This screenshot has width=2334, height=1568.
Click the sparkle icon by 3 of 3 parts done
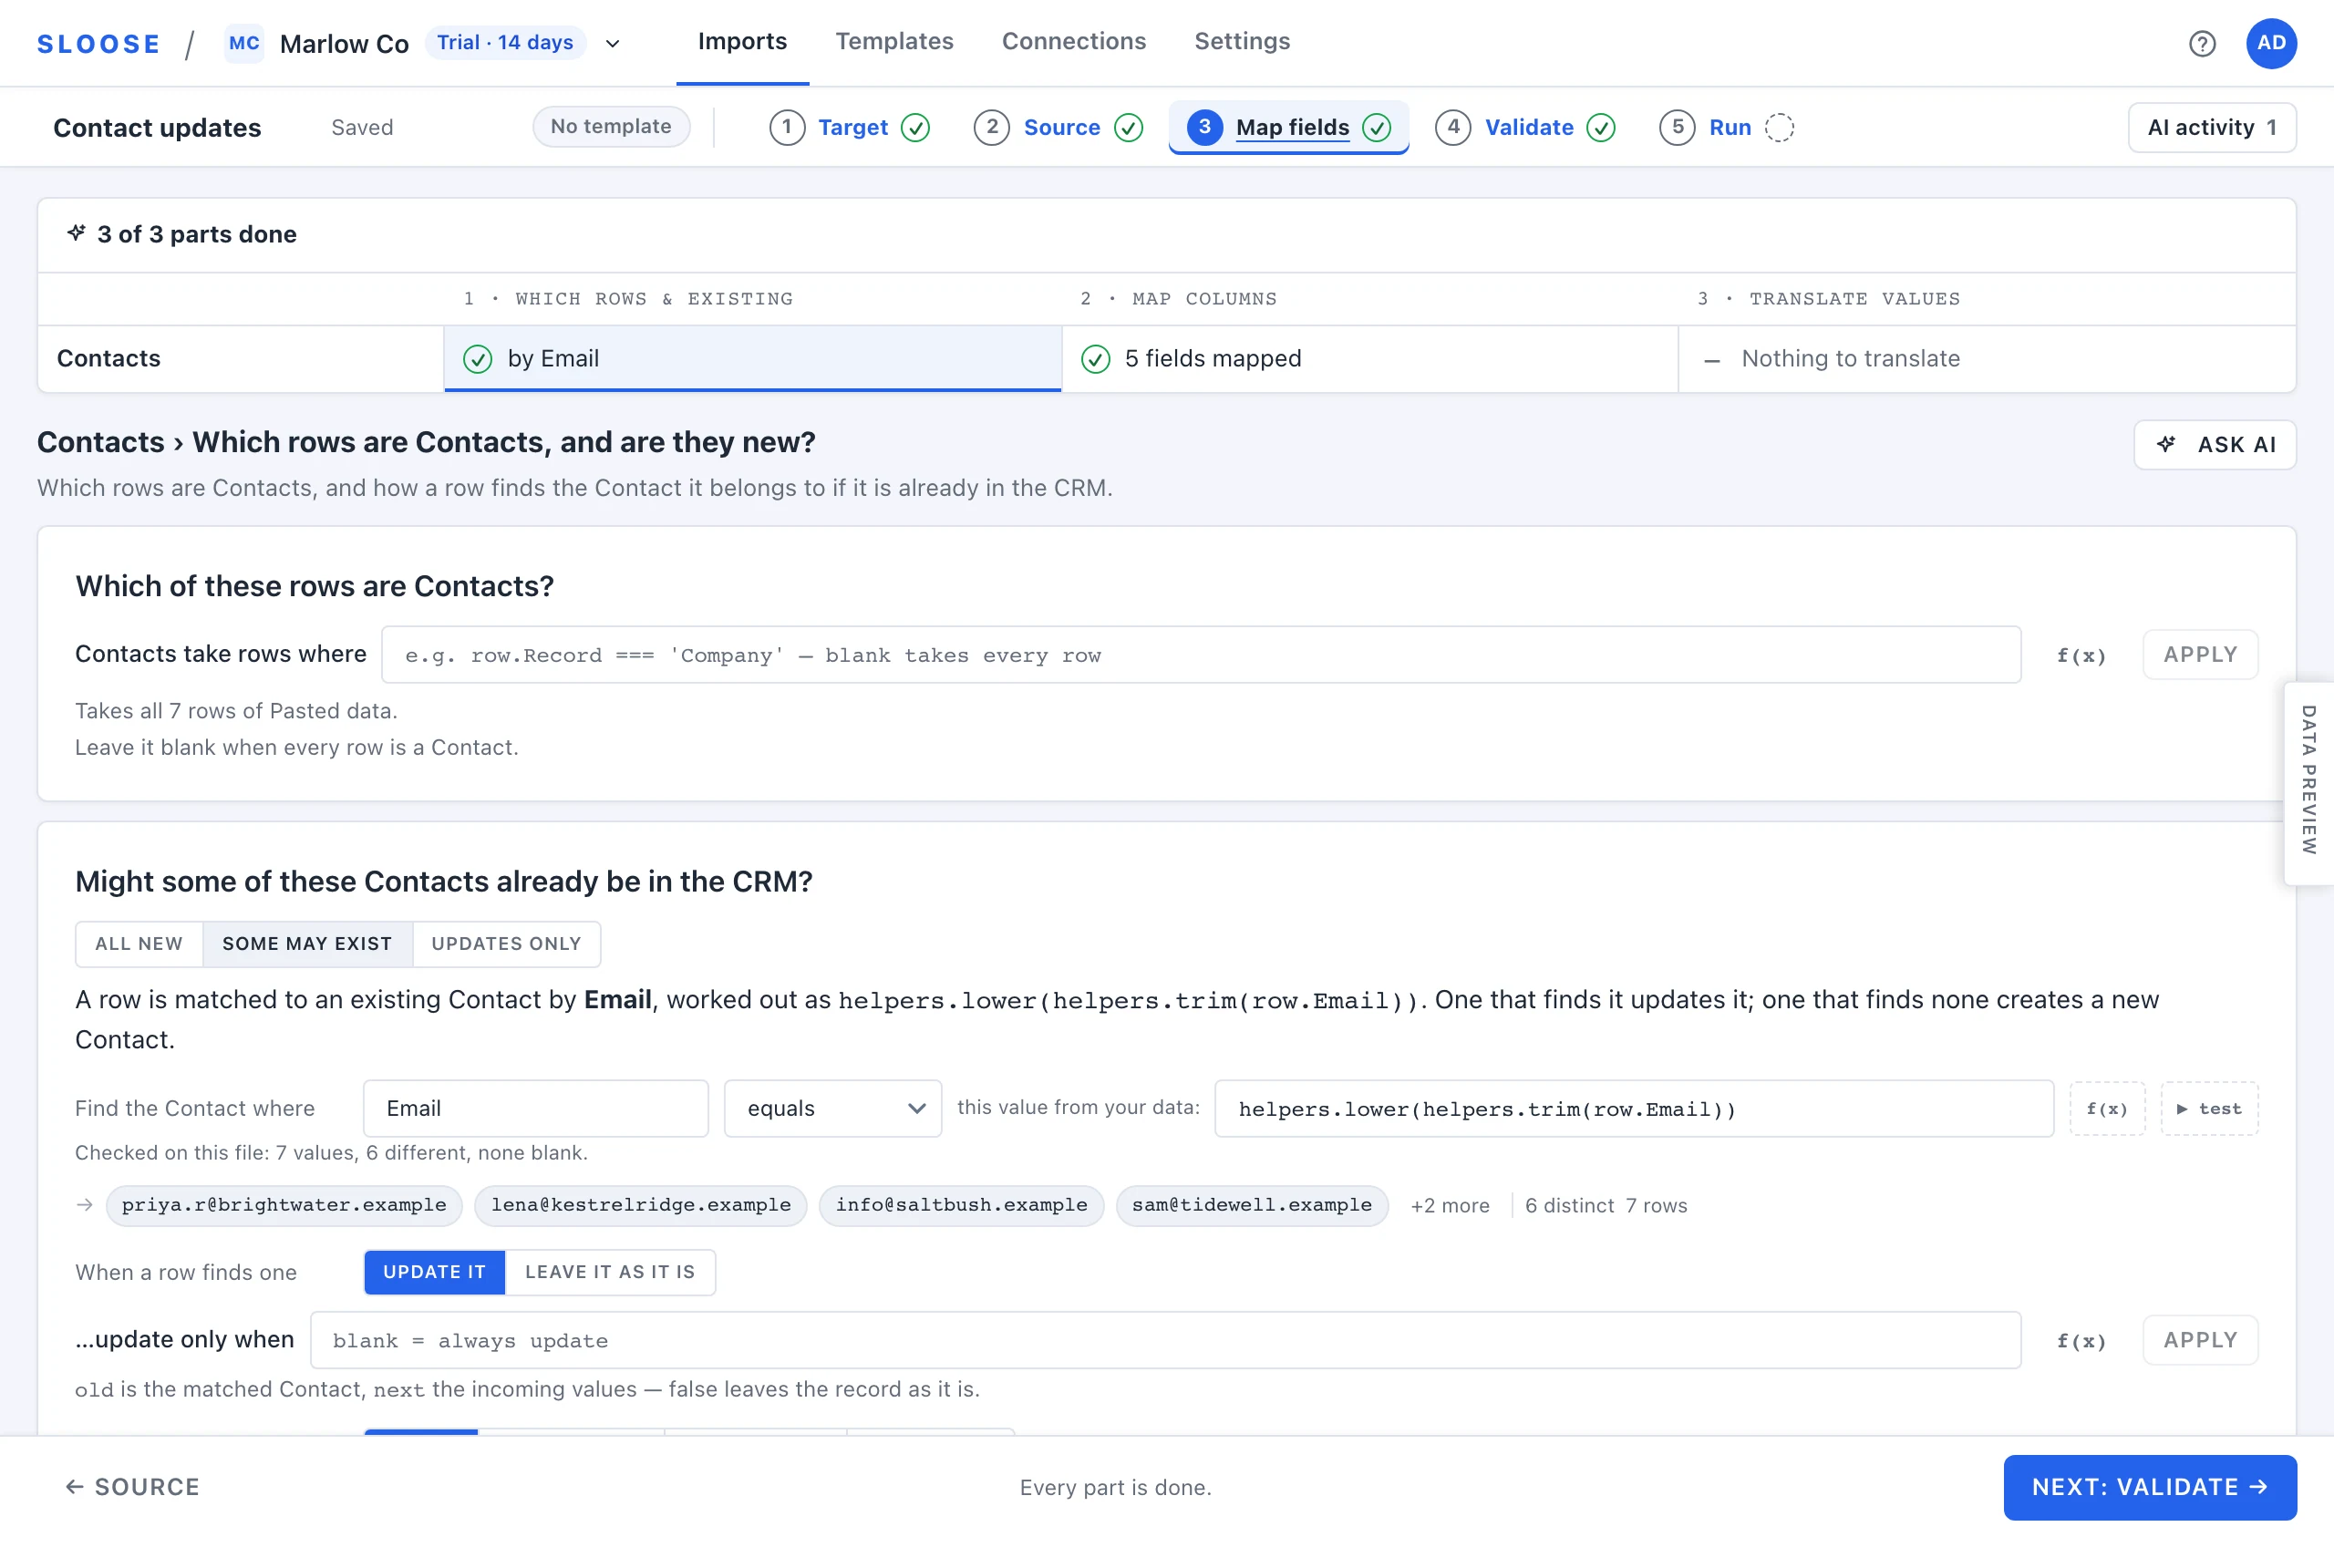pos(76,233)
